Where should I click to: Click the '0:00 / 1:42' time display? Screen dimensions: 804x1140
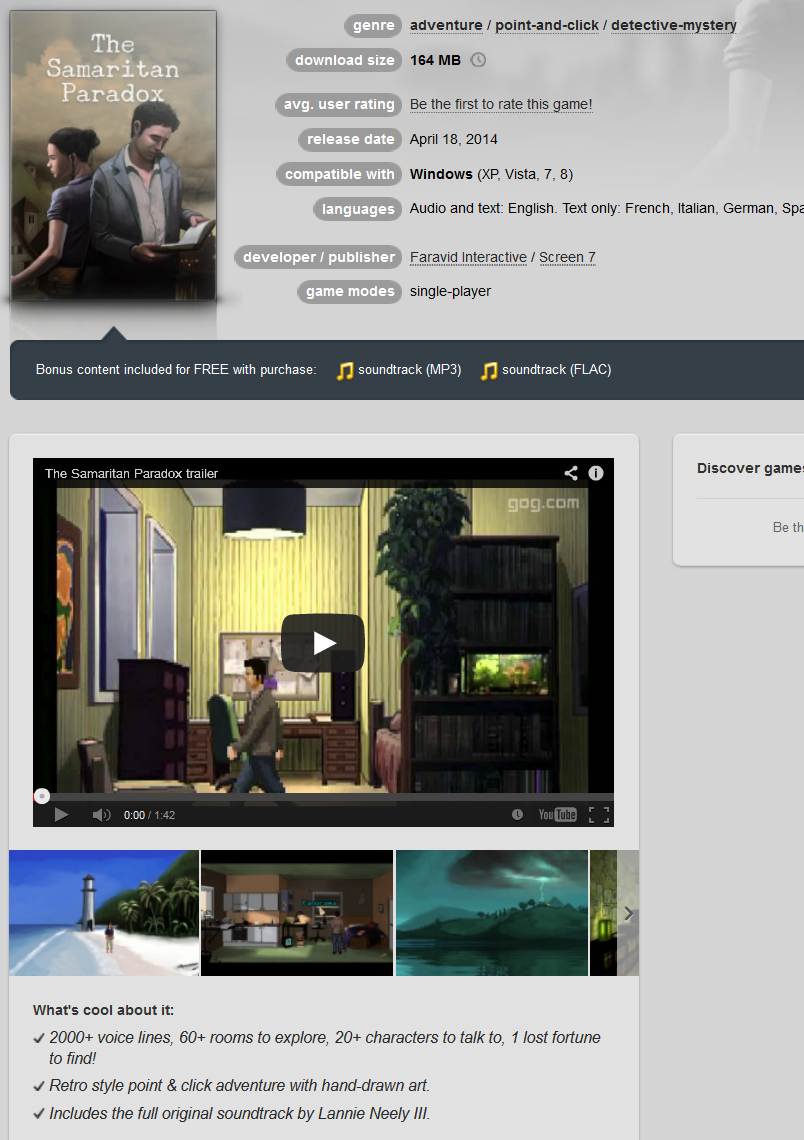coord(149,815)
